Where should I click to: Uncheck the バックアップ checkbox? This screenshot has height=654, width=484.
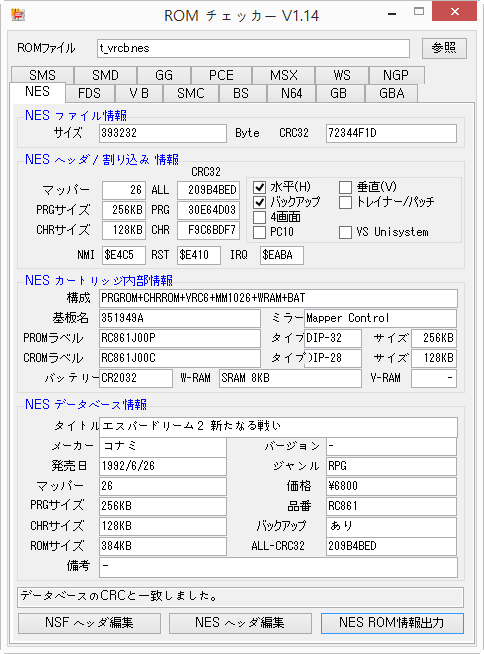pyautogui.click(x=260, y=203)
